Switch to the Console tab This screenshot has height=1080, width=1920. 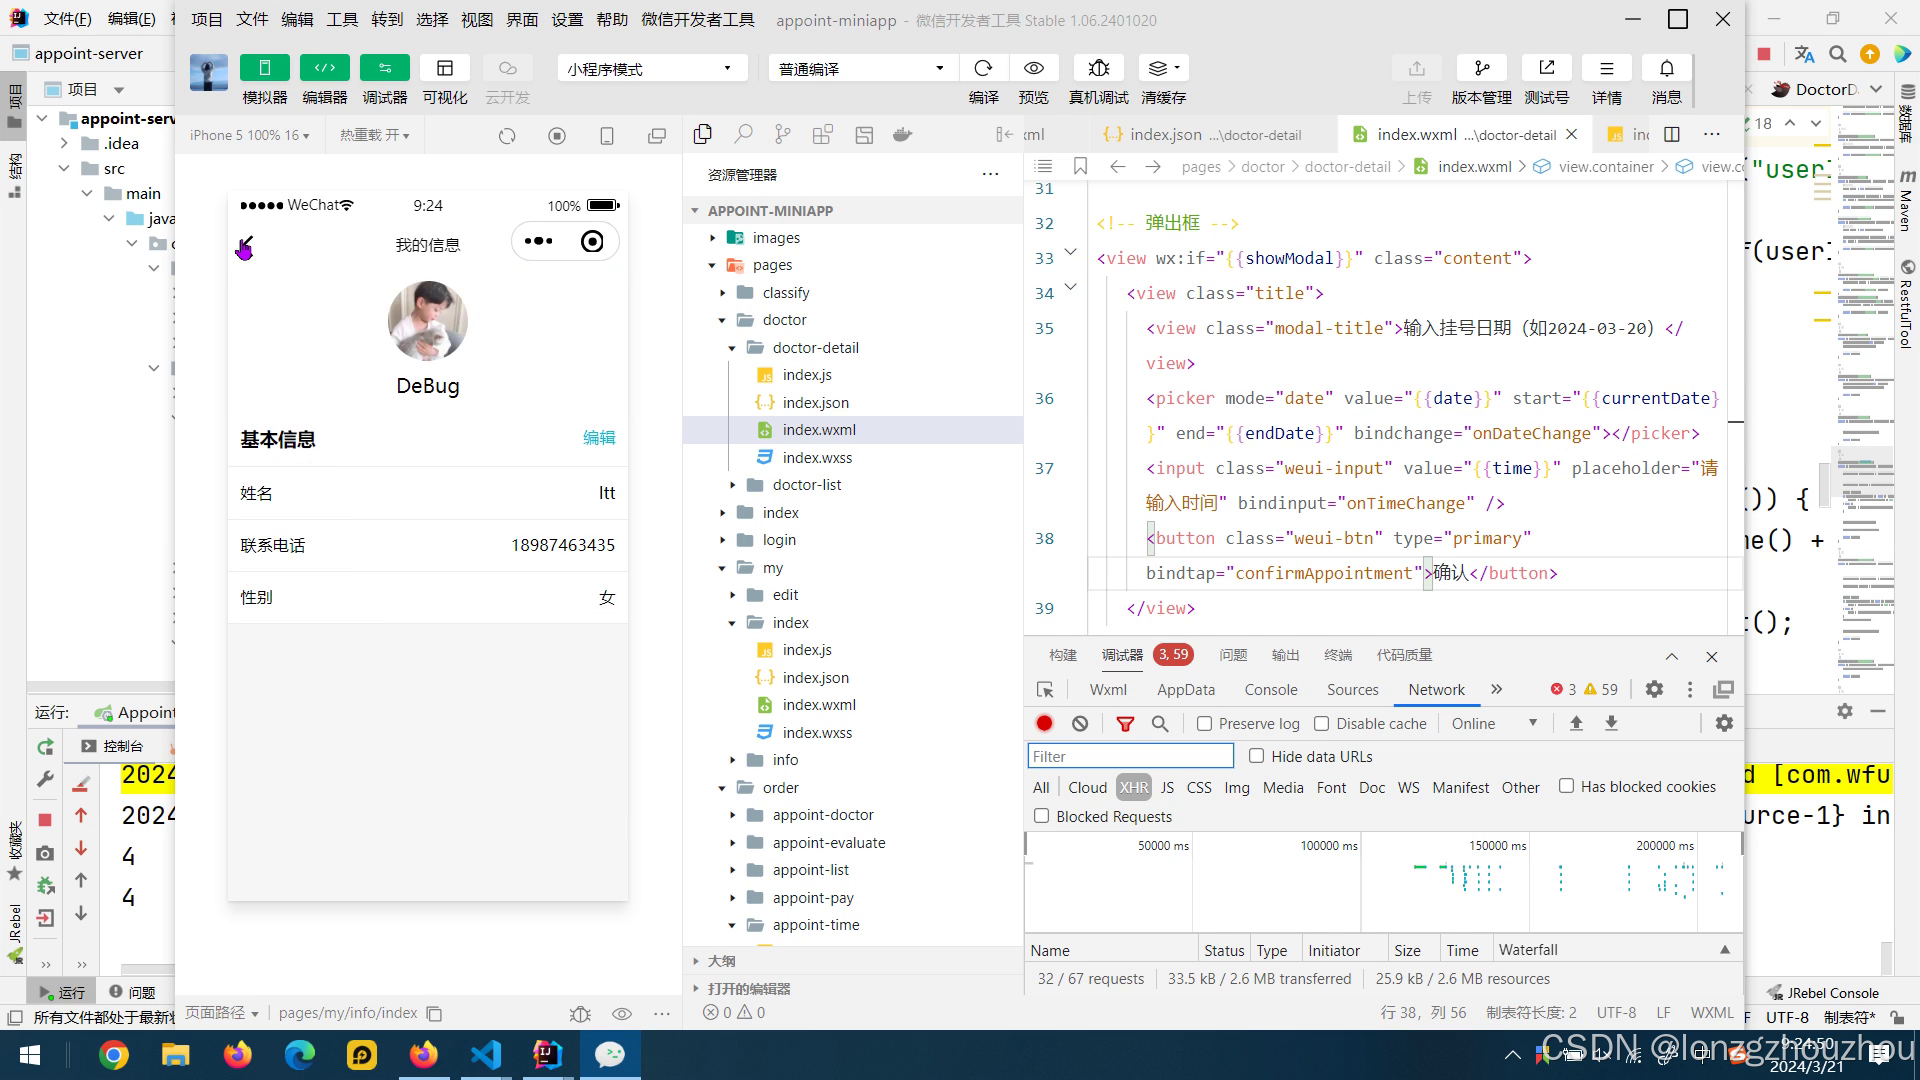[x=1270, y=690]
